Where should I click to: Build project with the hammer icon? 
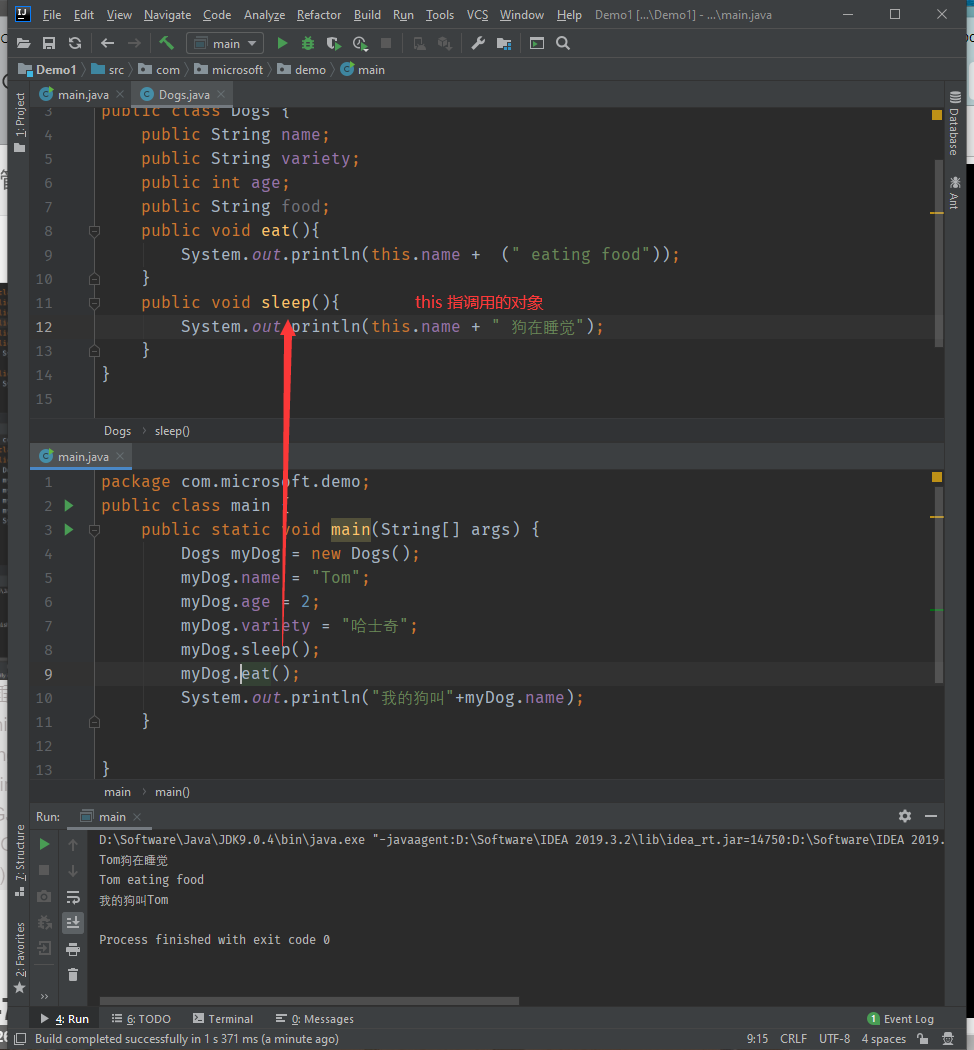[x=166, y=44]
